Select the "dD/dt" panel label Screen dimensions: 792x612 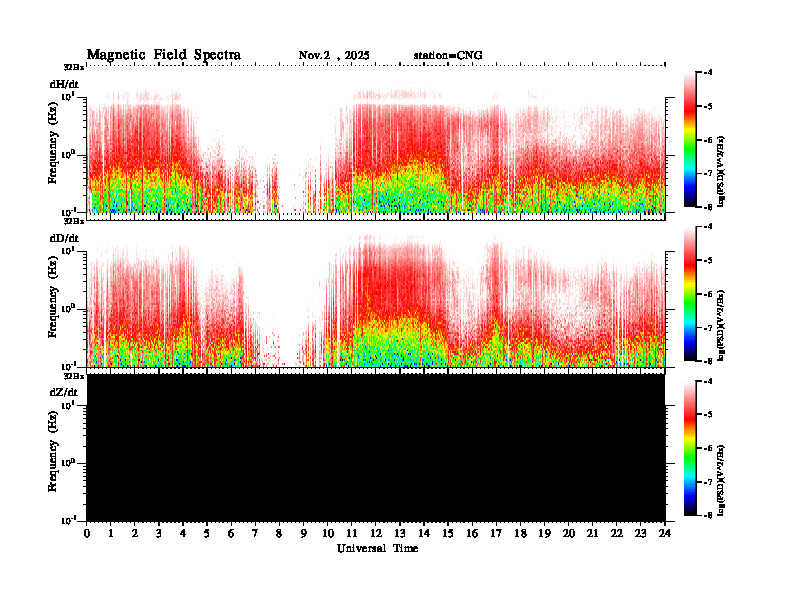[x=64, y=238]
